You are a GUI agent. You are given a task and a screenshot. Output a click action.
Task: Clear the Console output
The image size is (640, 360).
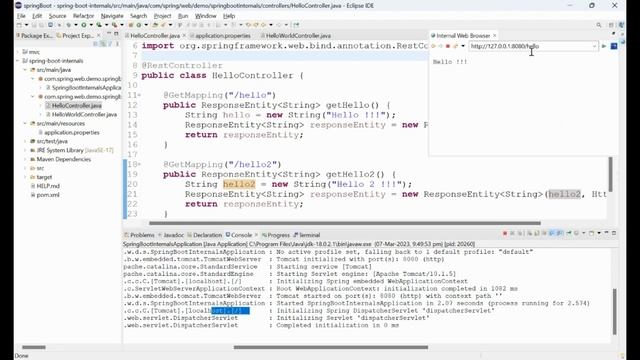(x=529, y=233)
